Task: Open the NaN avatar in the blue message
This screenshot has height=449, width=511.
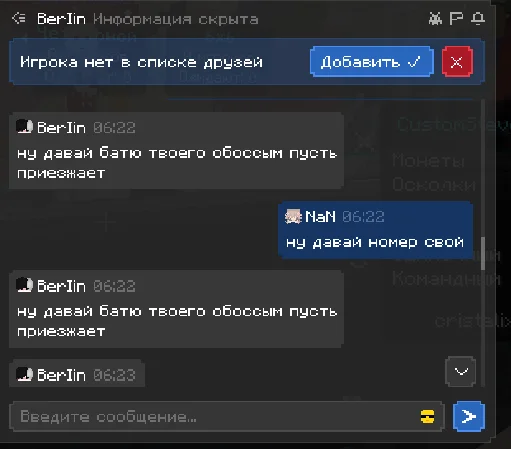Action: click(293, 217)
